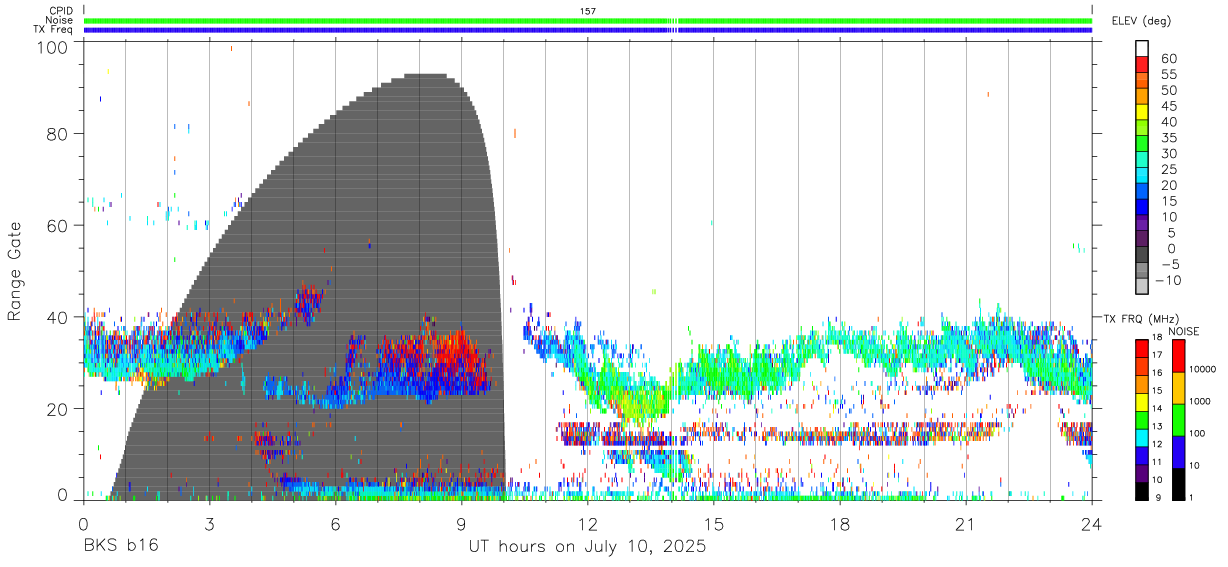Click the 'Range Gate' y-axis title

[15, 271]
